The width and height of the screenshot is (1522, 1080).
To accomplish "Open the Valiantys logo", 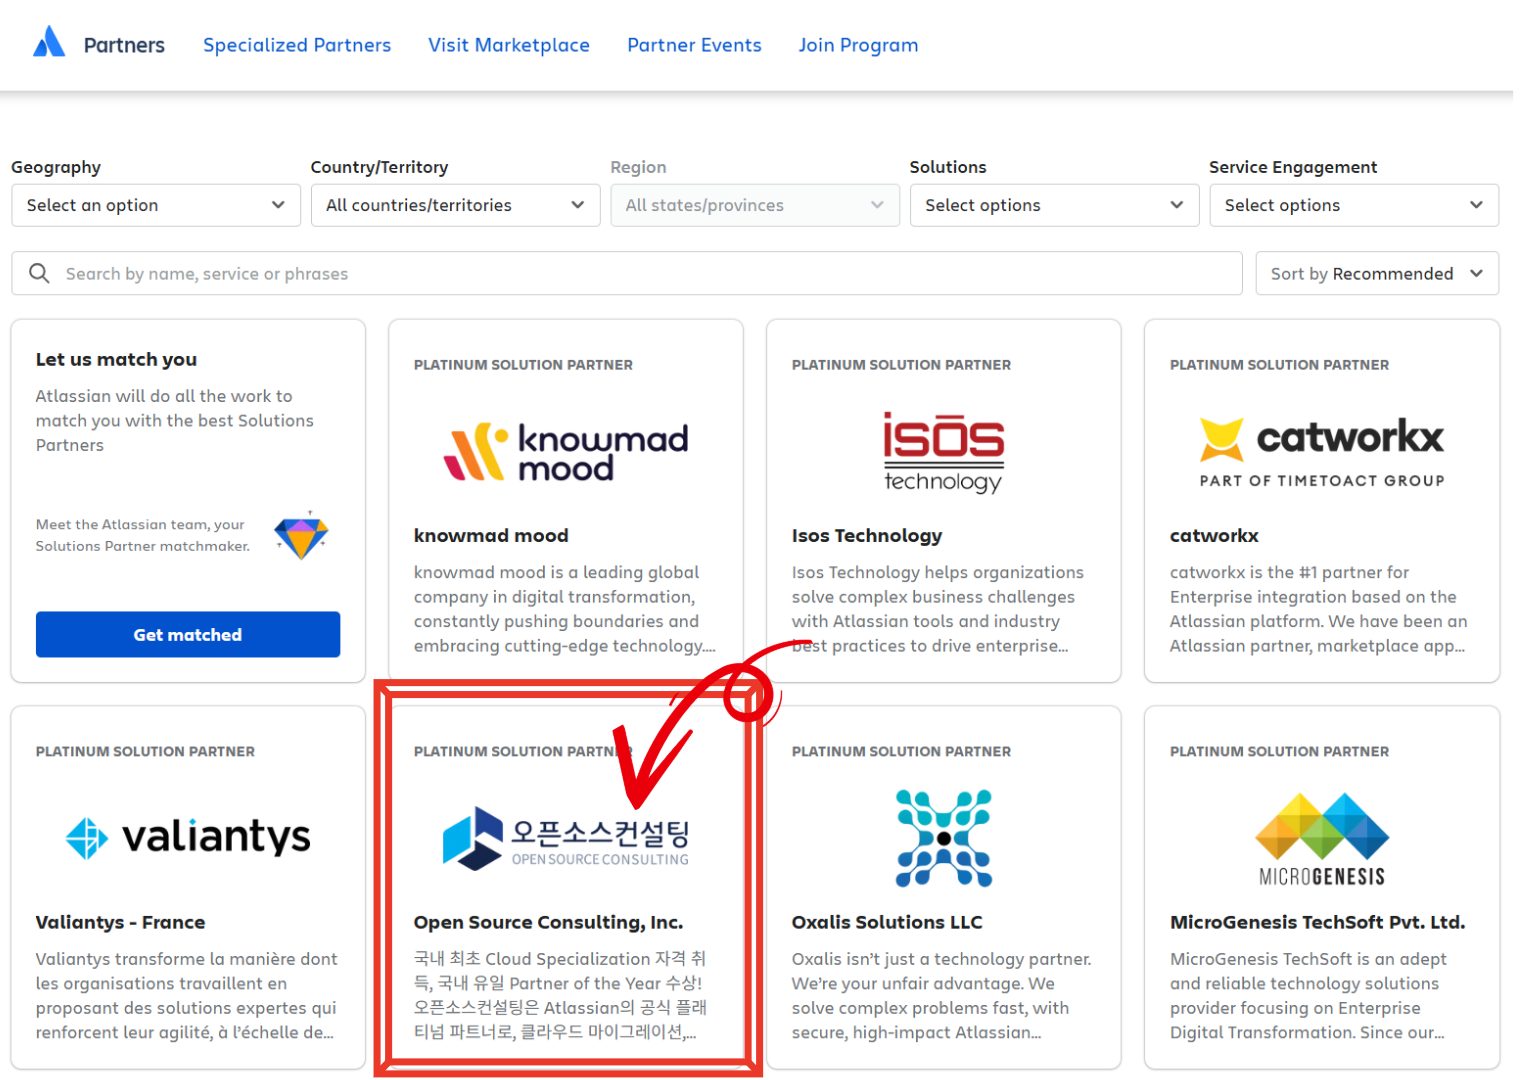I will pyautogui.click(x=188, y=837).
